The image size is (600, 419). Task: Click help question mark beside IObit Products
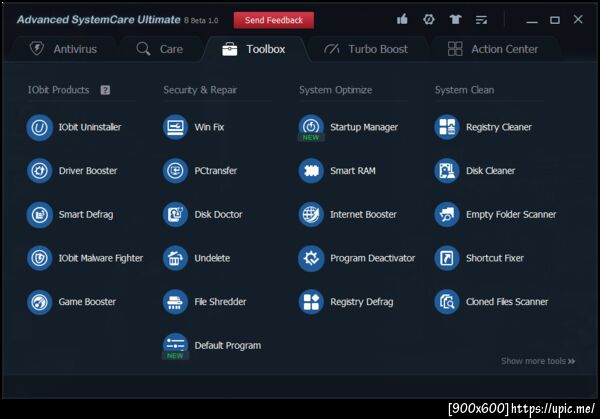coord(105,90)
